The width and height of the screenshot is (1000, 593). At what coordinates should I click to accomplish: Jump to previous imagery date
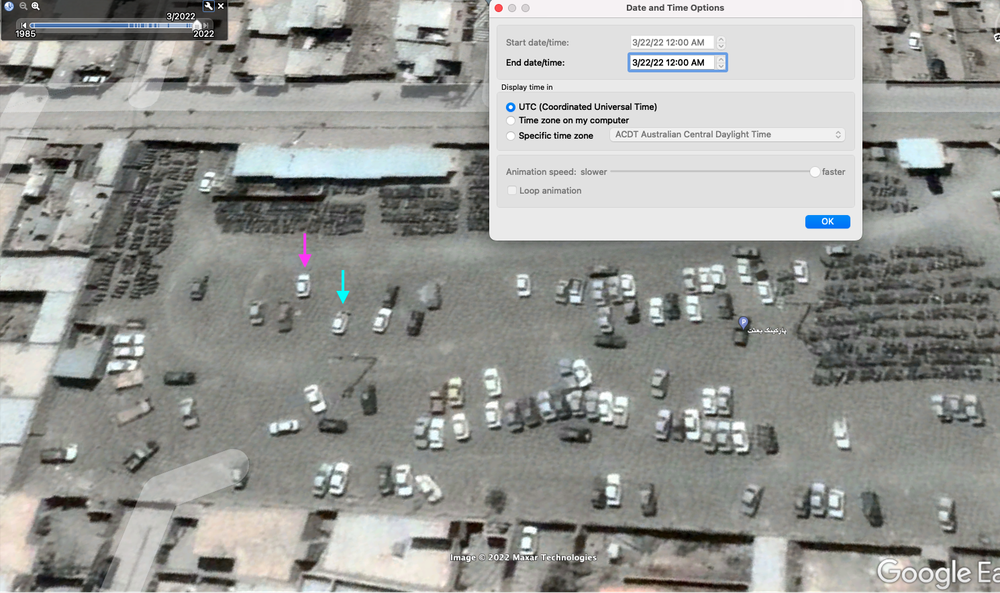coord(24,26)
